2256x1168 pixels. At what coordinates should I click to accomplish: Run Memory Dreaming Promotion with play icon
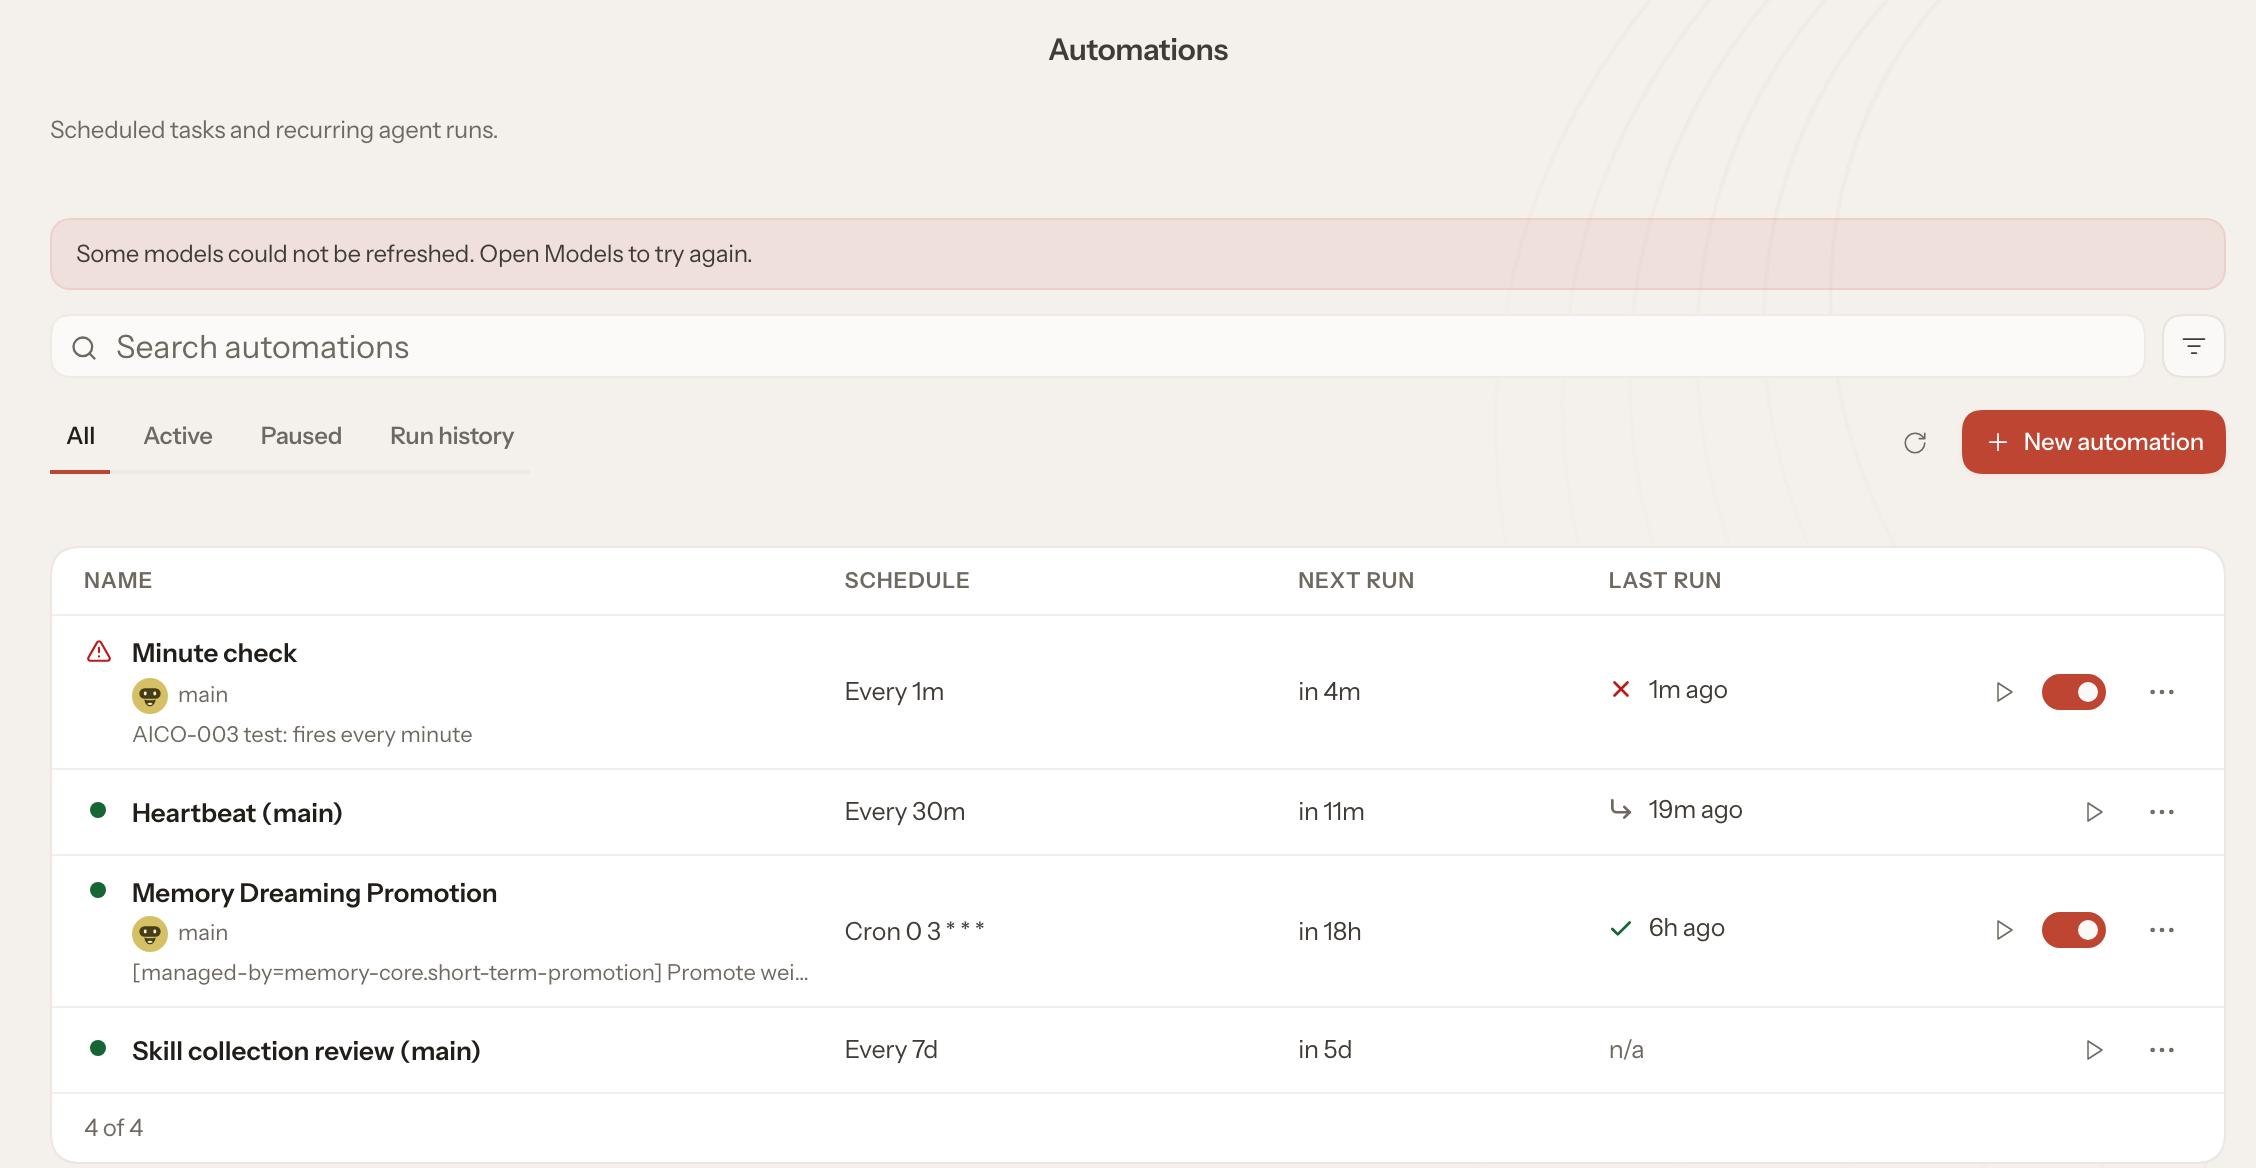(x=2004, y=930)
